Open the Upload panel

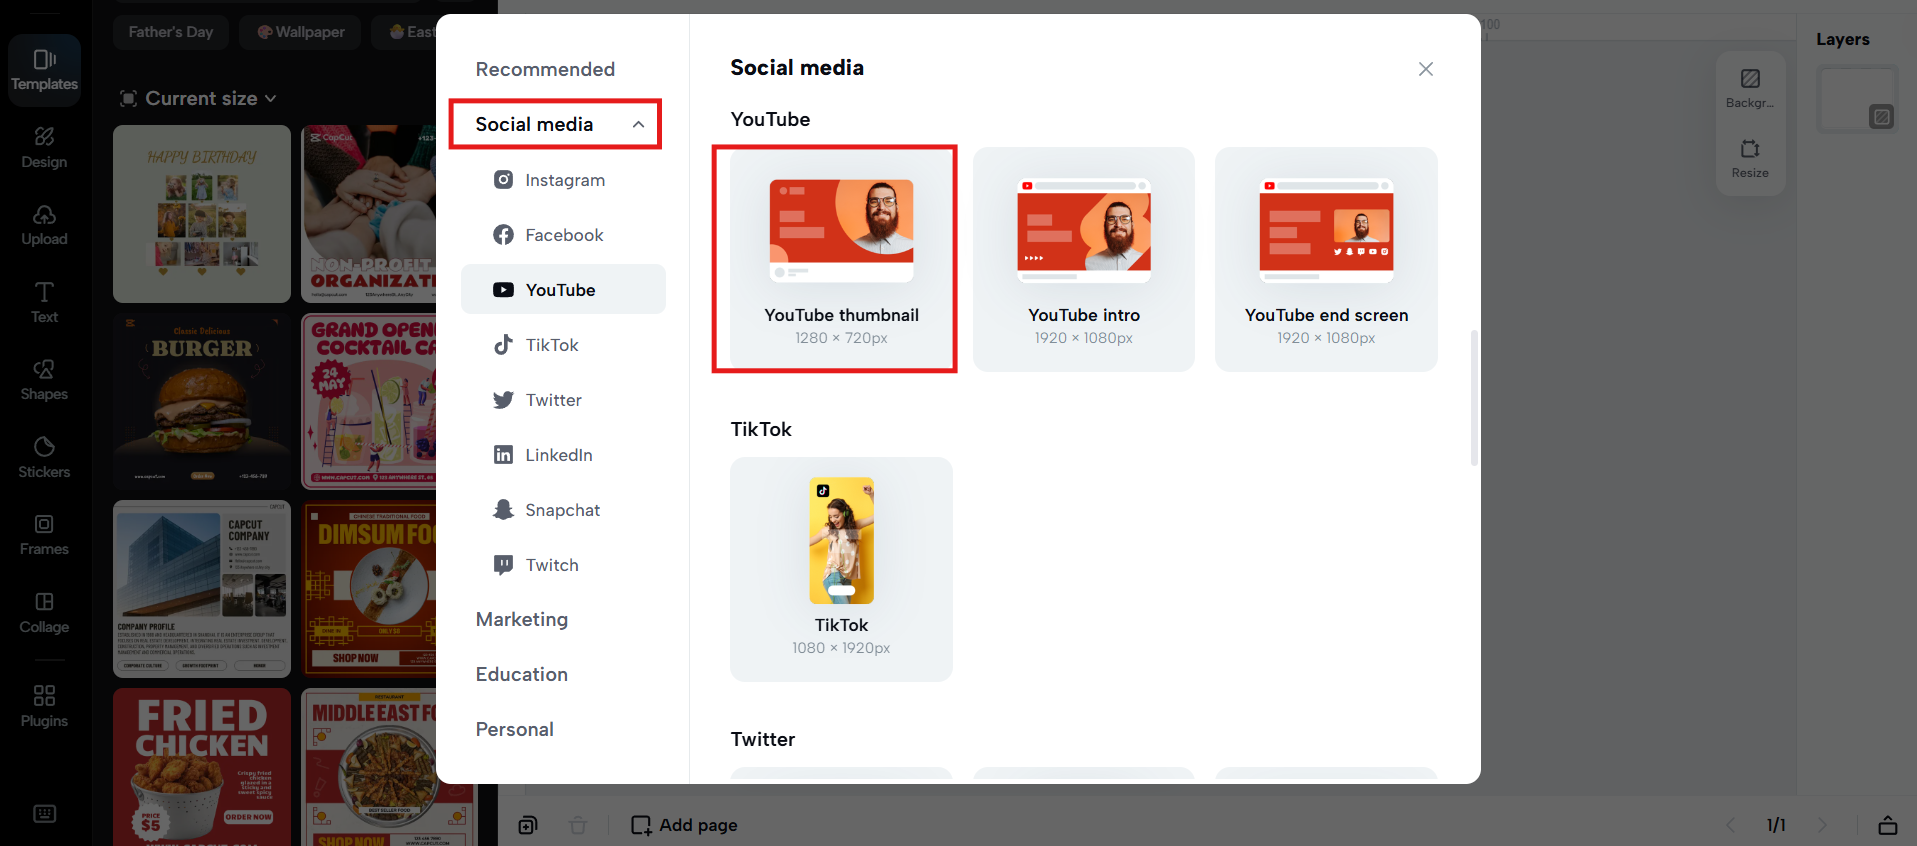[x=44, y=225]
